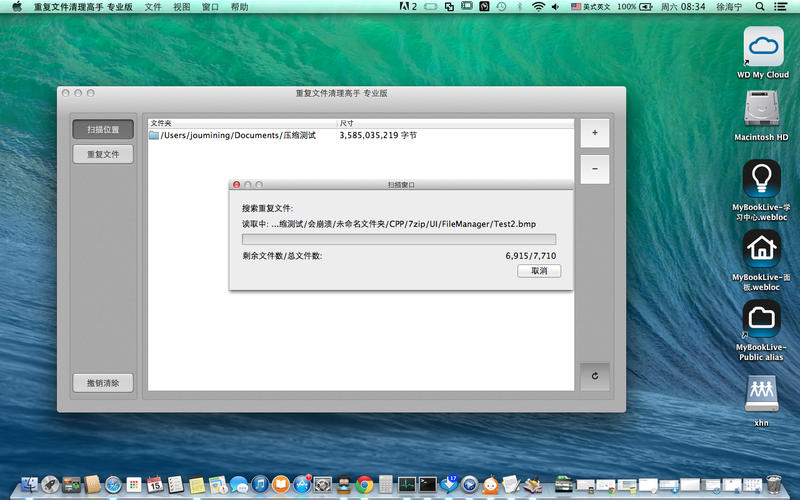Screen dimensions: 800x500
Task: Click the minus button to remove folder
Action: [595, 169]
